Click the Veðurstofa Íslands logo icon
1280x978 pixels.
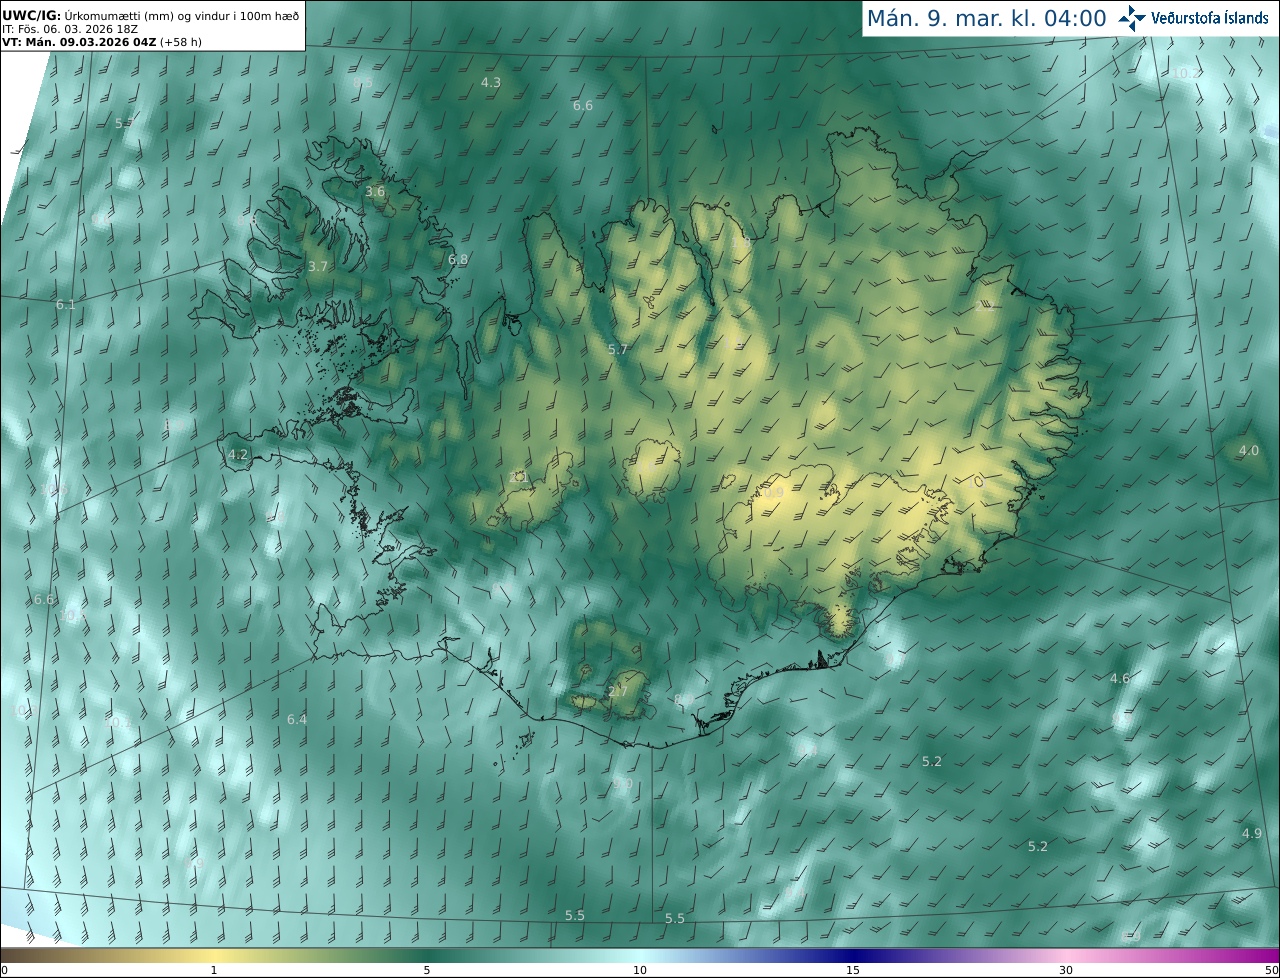coord(1132,18)
